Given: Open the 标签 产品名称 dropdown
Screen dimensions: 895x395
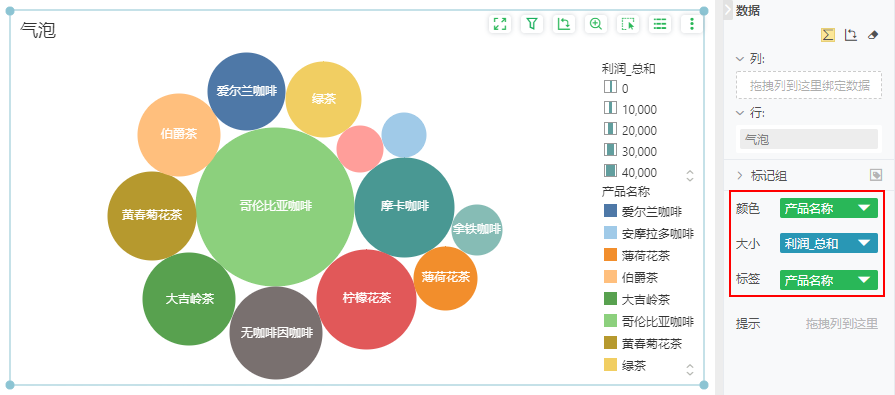Looking at the screenshot, I should click(828, 280).
